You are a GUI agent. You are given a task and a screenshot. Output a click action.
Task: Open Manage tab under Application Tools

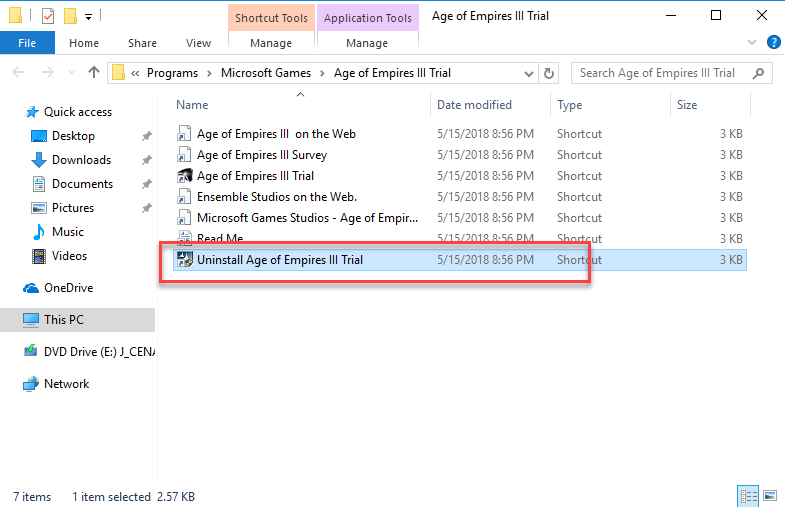pyautogui.click(x=367, y=43)
